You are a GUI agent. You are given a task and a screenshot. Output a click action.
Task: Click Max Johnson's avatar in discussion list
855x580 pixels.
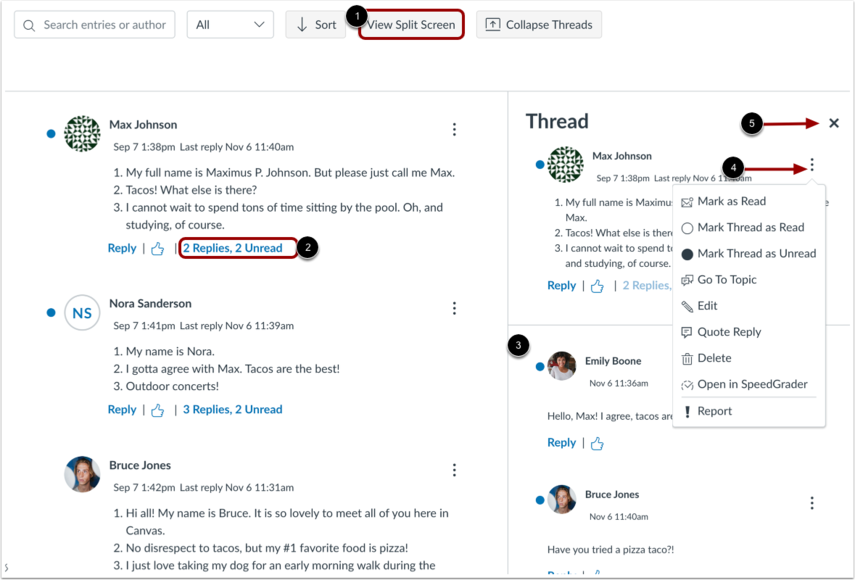(x=82, y=134)
